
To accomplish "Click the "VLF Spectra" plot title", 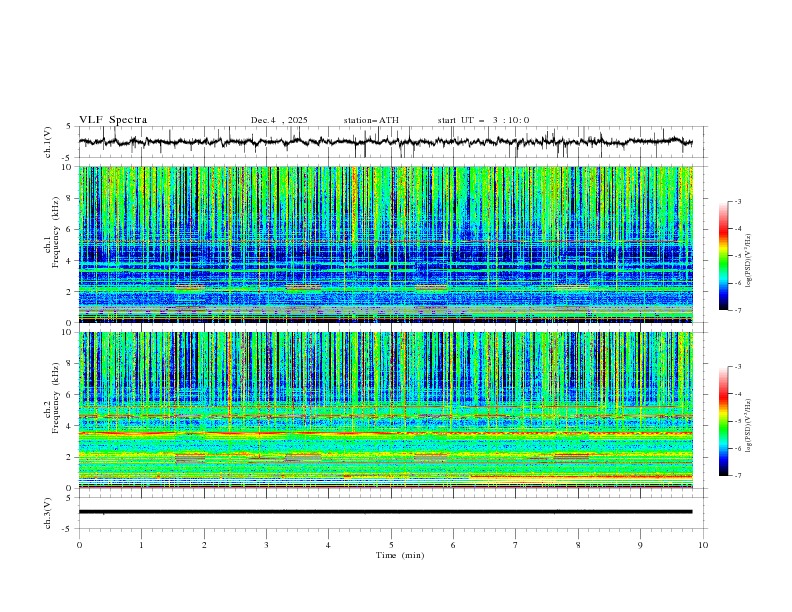I will 113,120.
